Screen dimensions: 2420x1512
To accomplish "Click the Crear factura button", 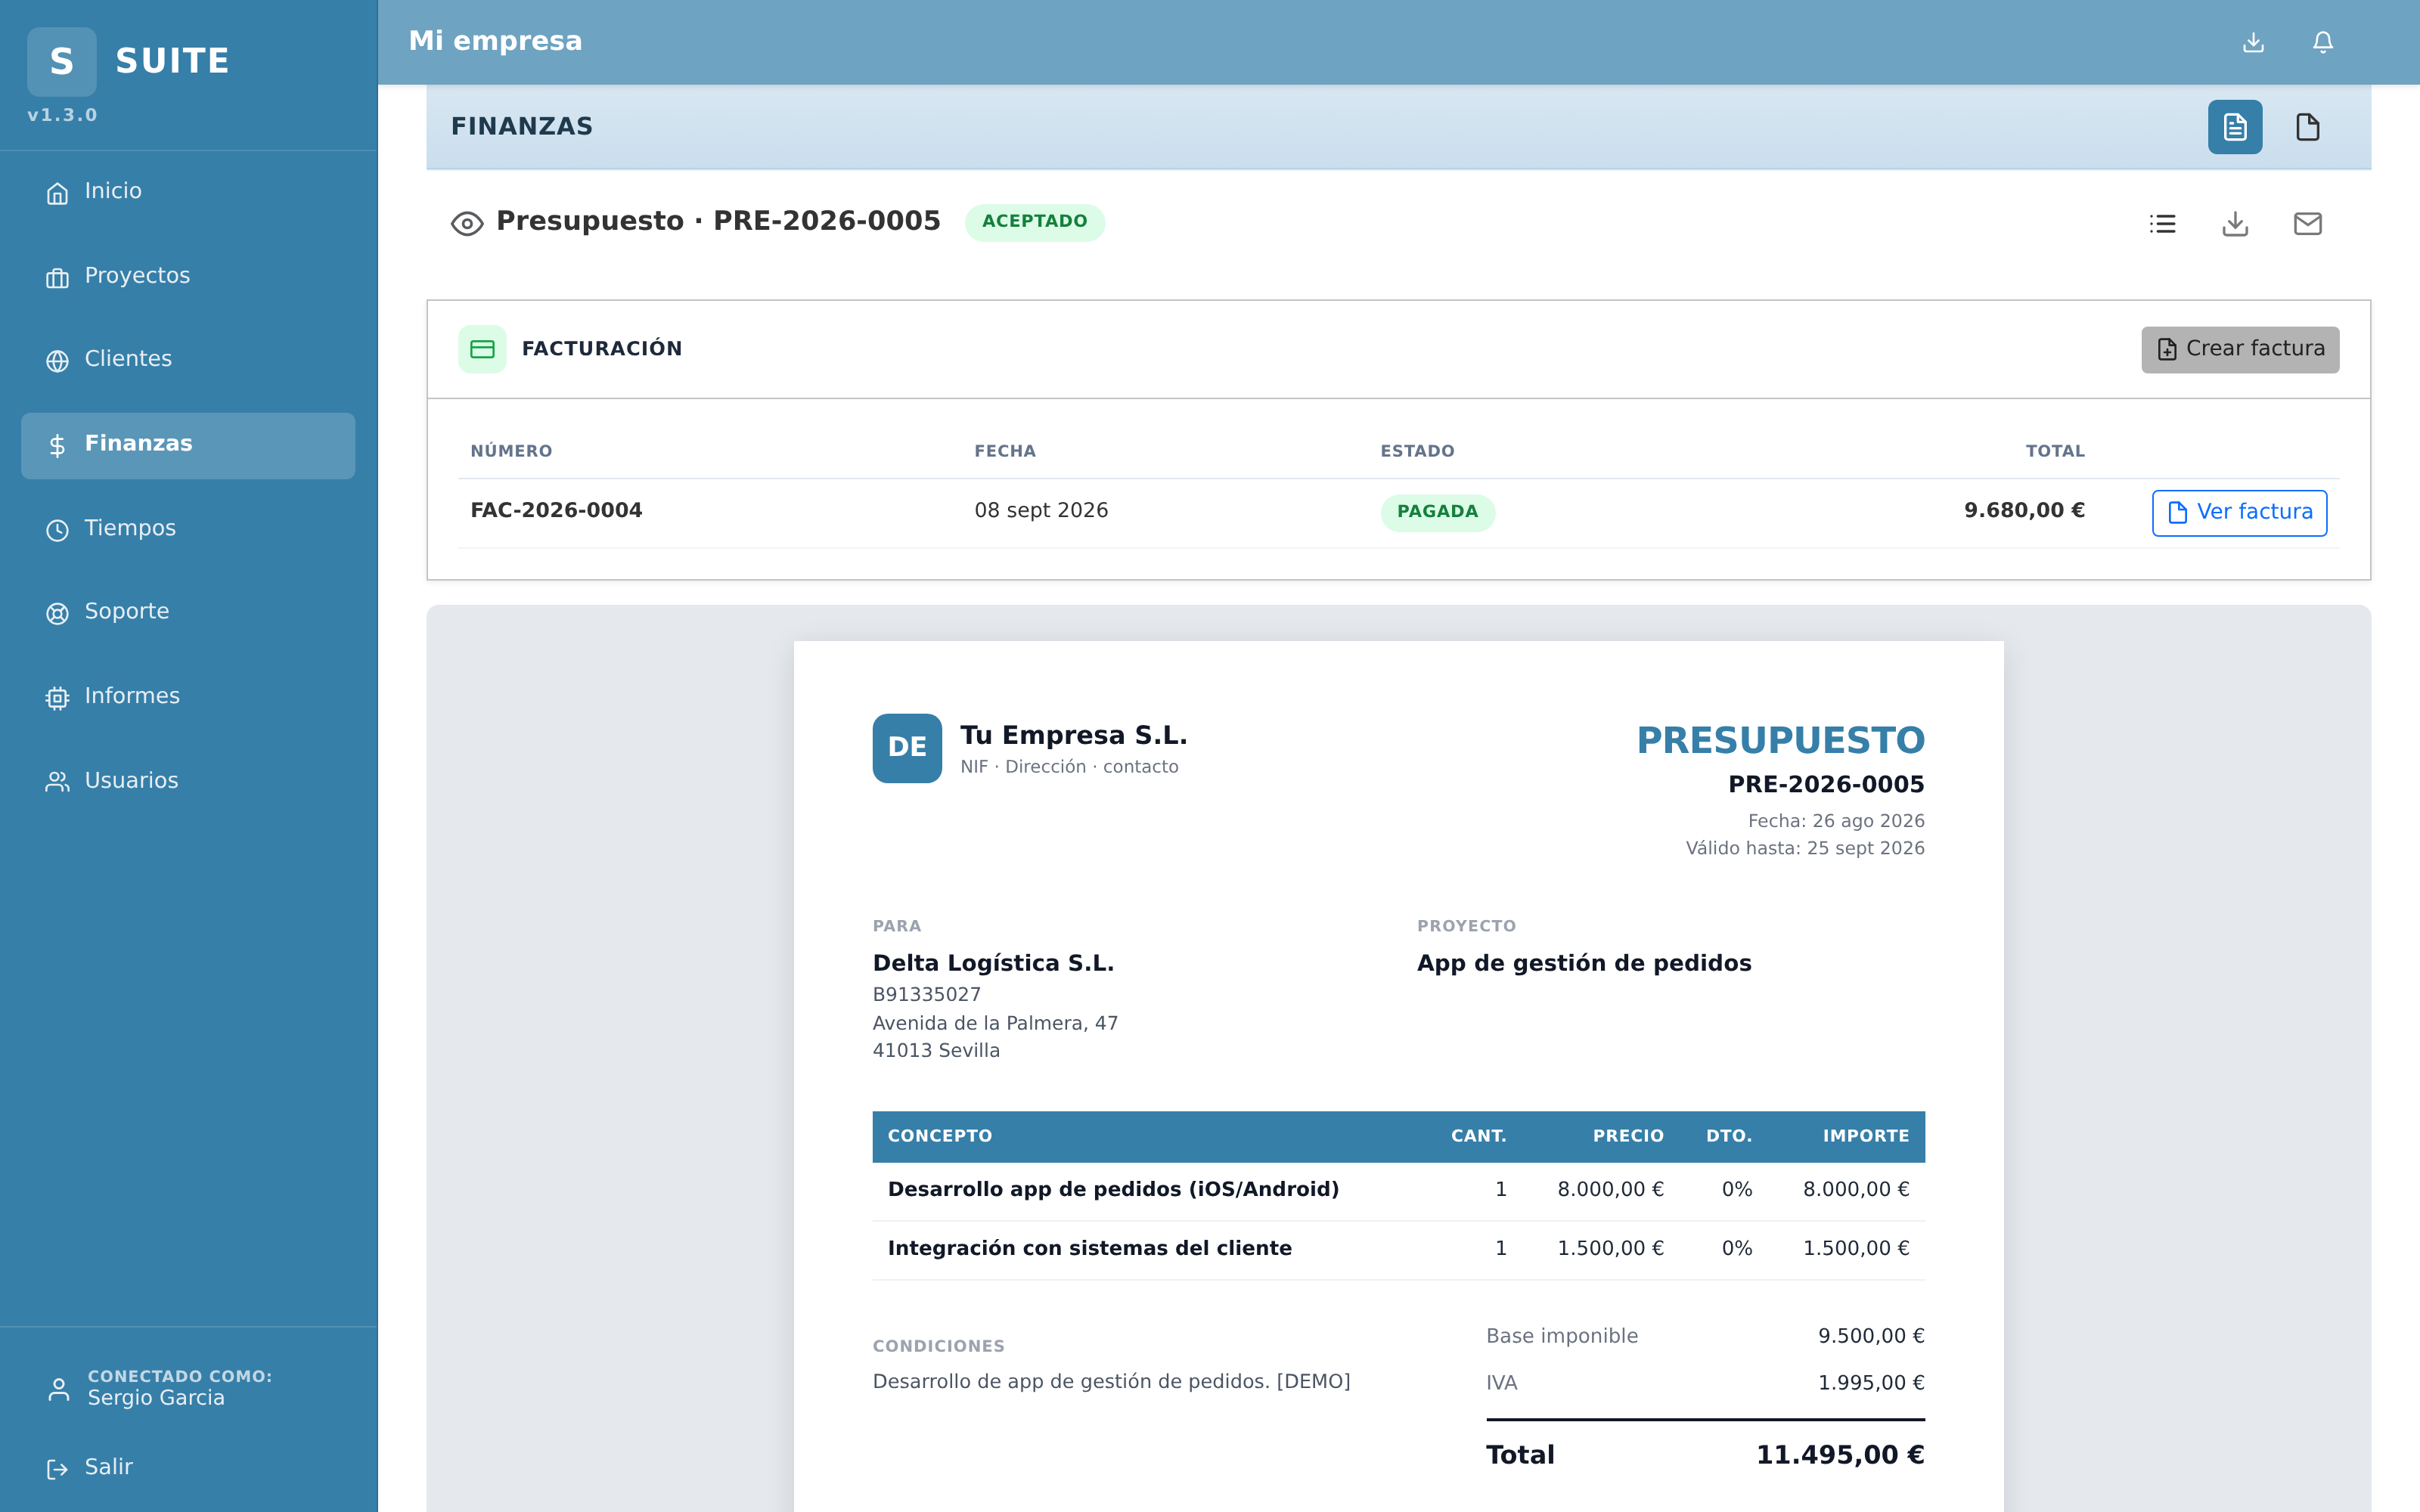I will point(2240,349).
